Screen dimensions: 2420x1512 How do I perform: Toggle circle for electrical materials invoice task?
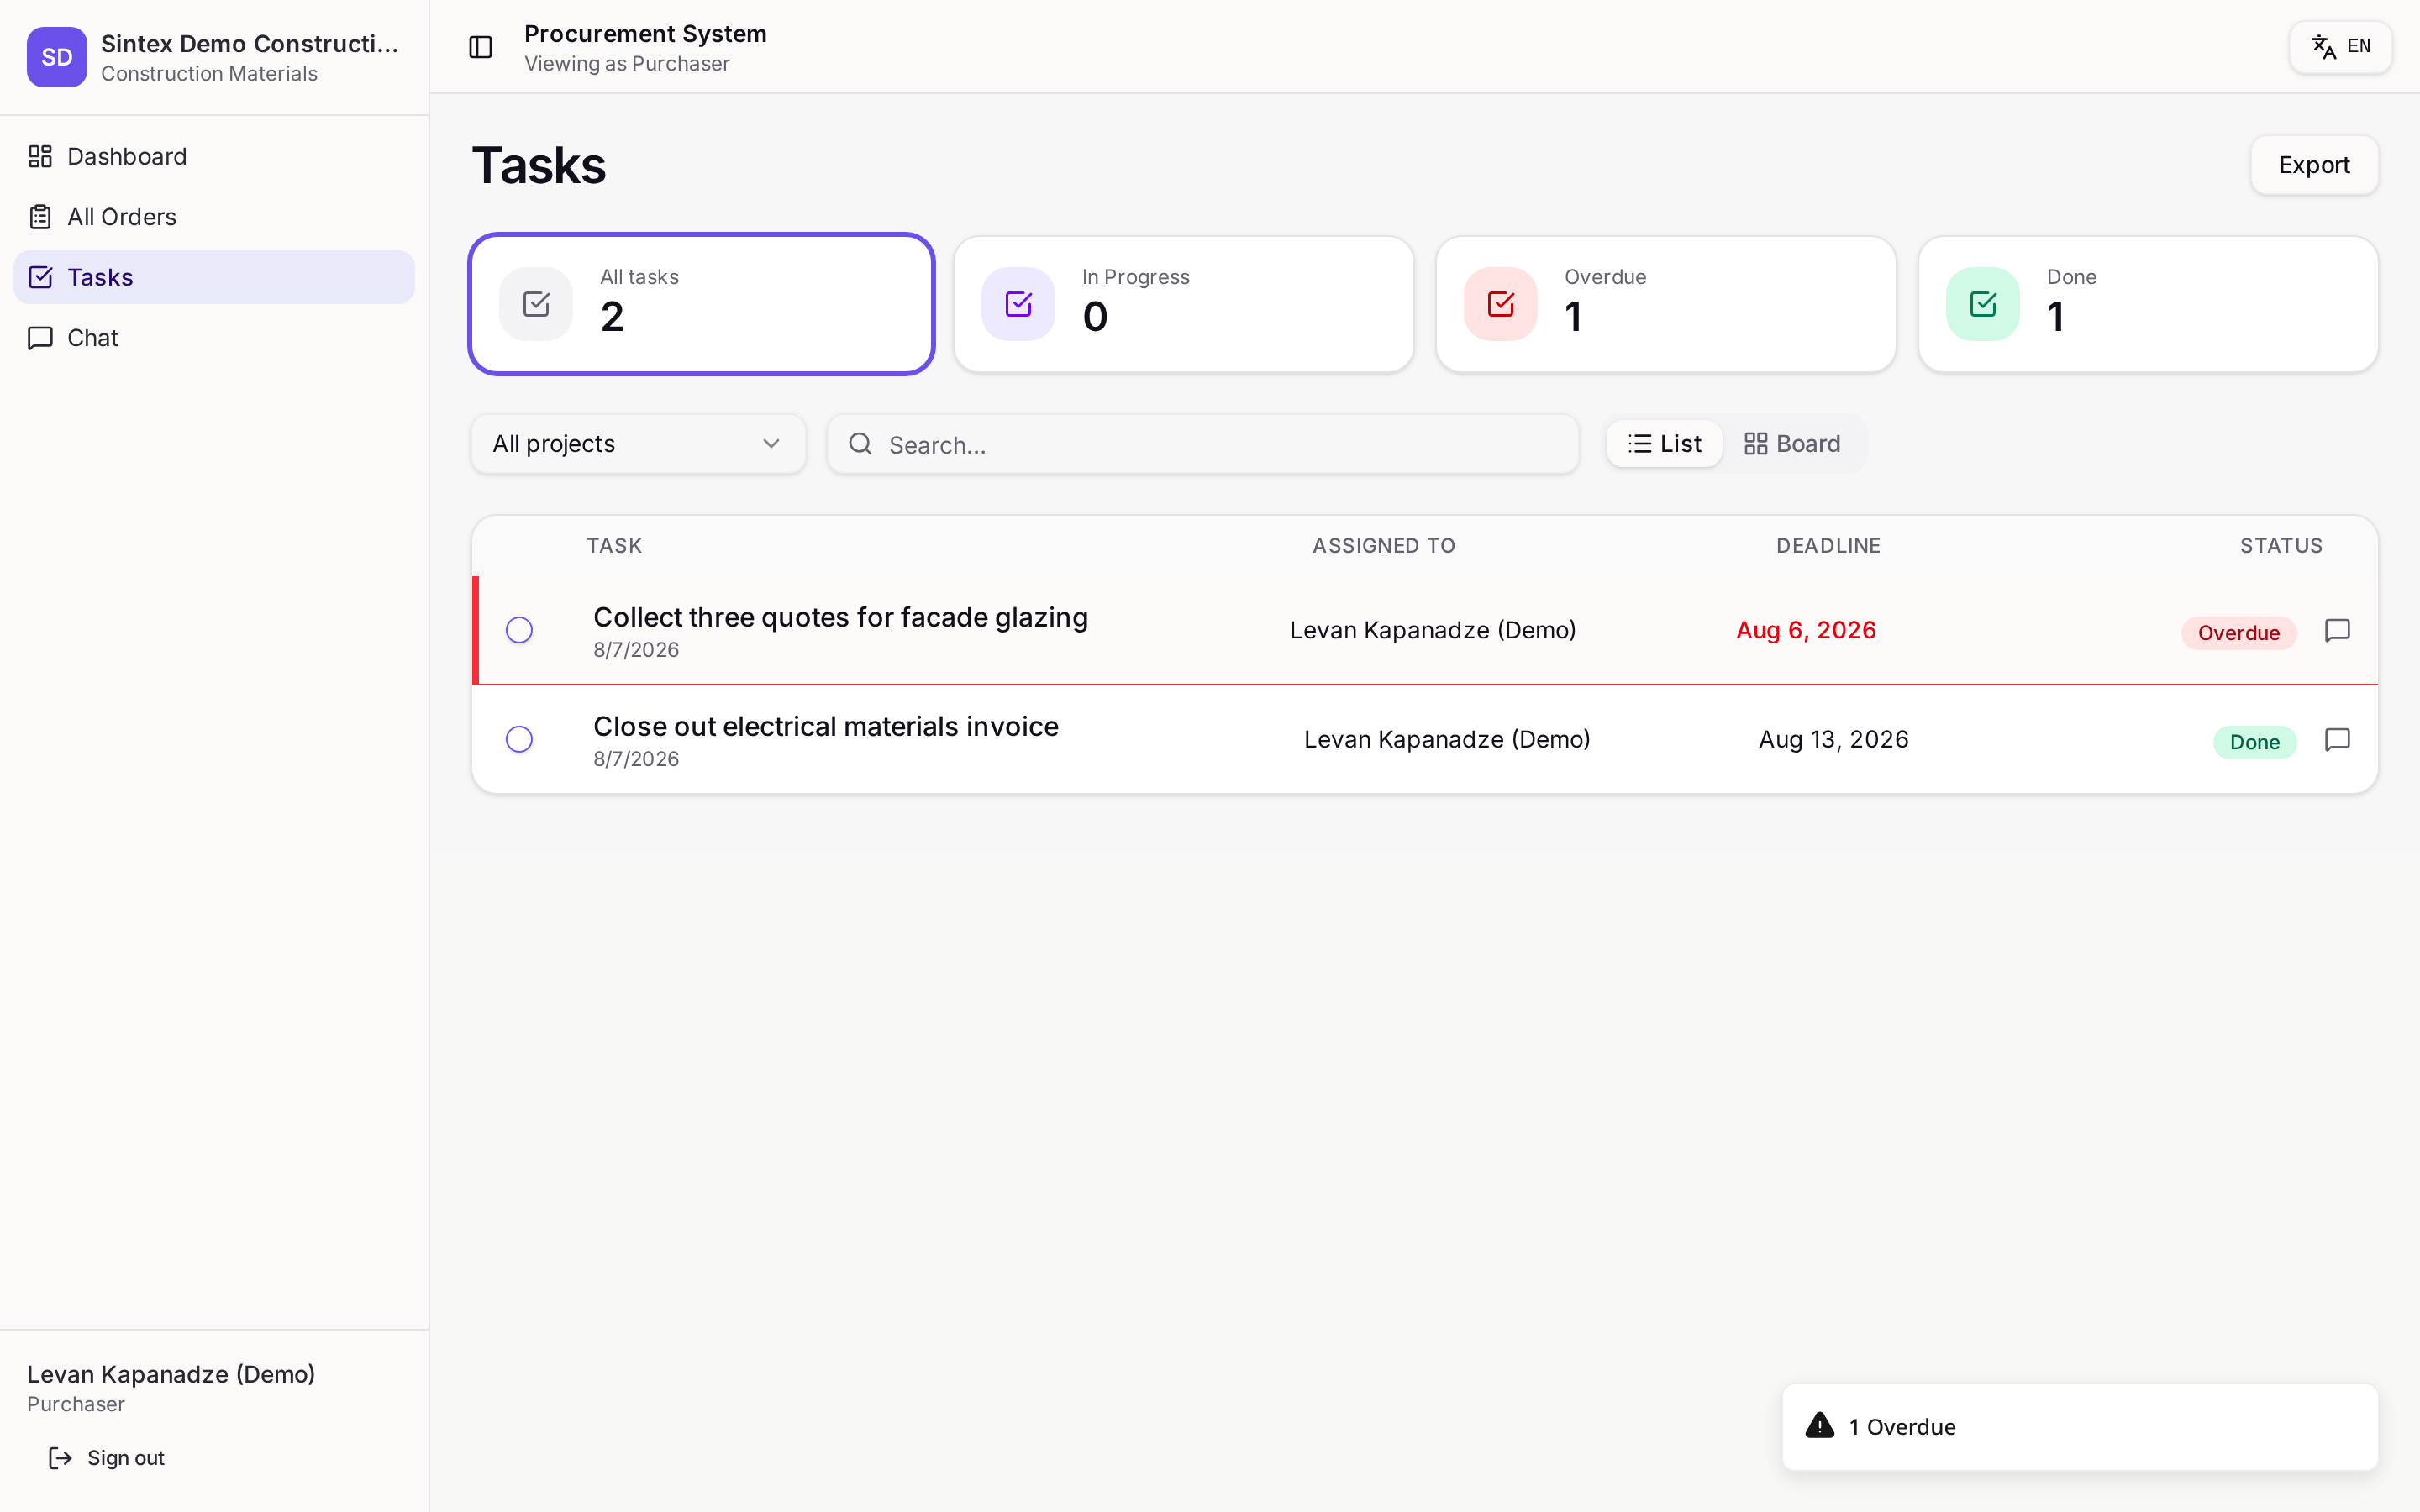pyautogui.click(x=519, y=739)
